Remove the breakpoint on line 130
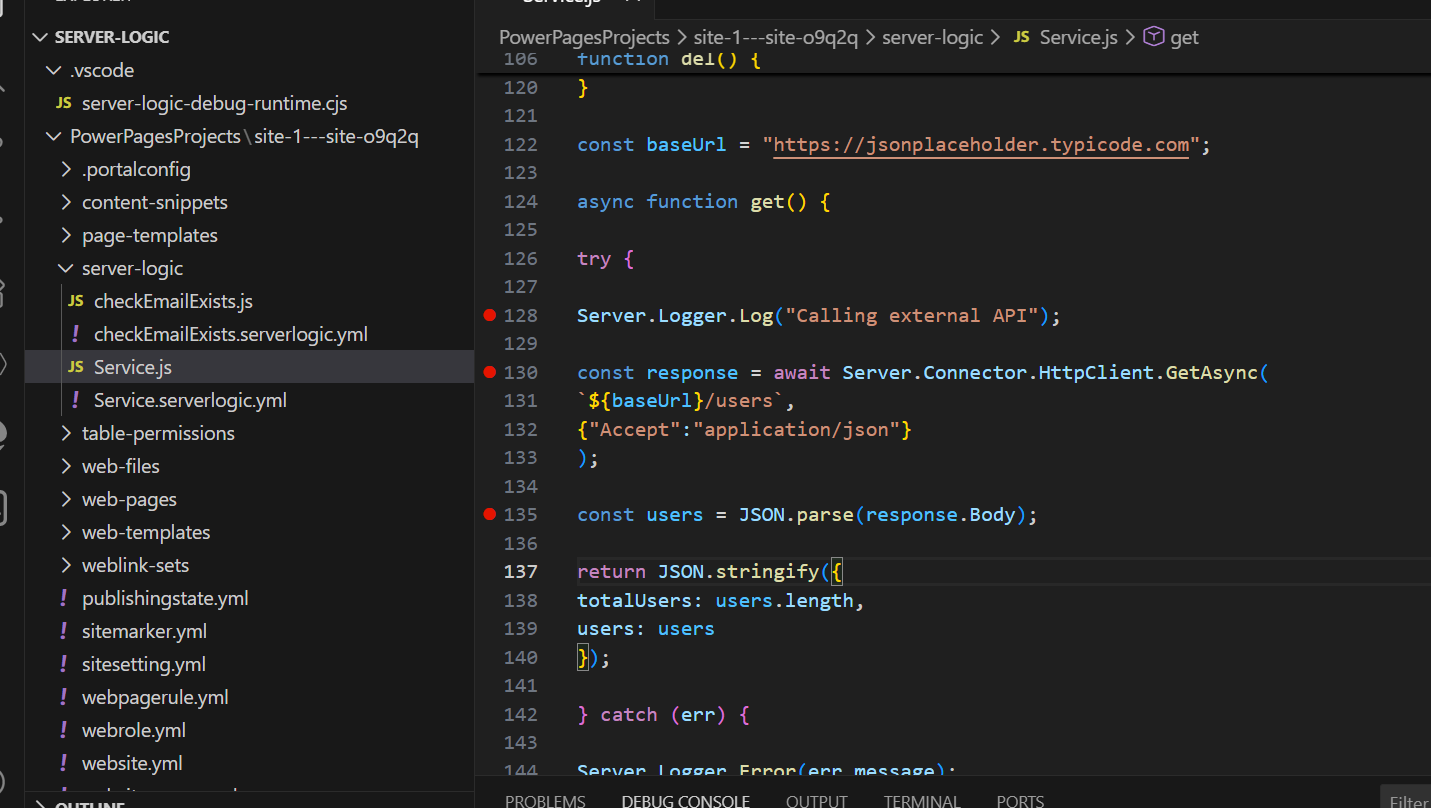This screenshot has height=808, width=1431. pyautogui.click(x=490, y=372)
